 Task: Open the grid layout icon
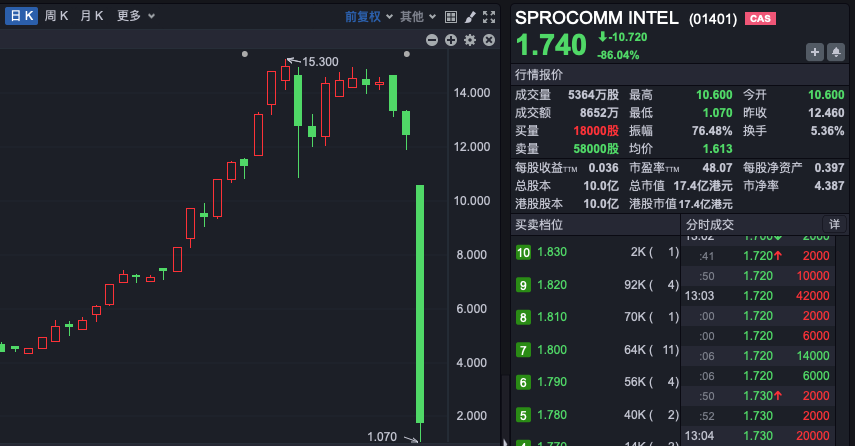pyautogui.click(x=450, y=16)
